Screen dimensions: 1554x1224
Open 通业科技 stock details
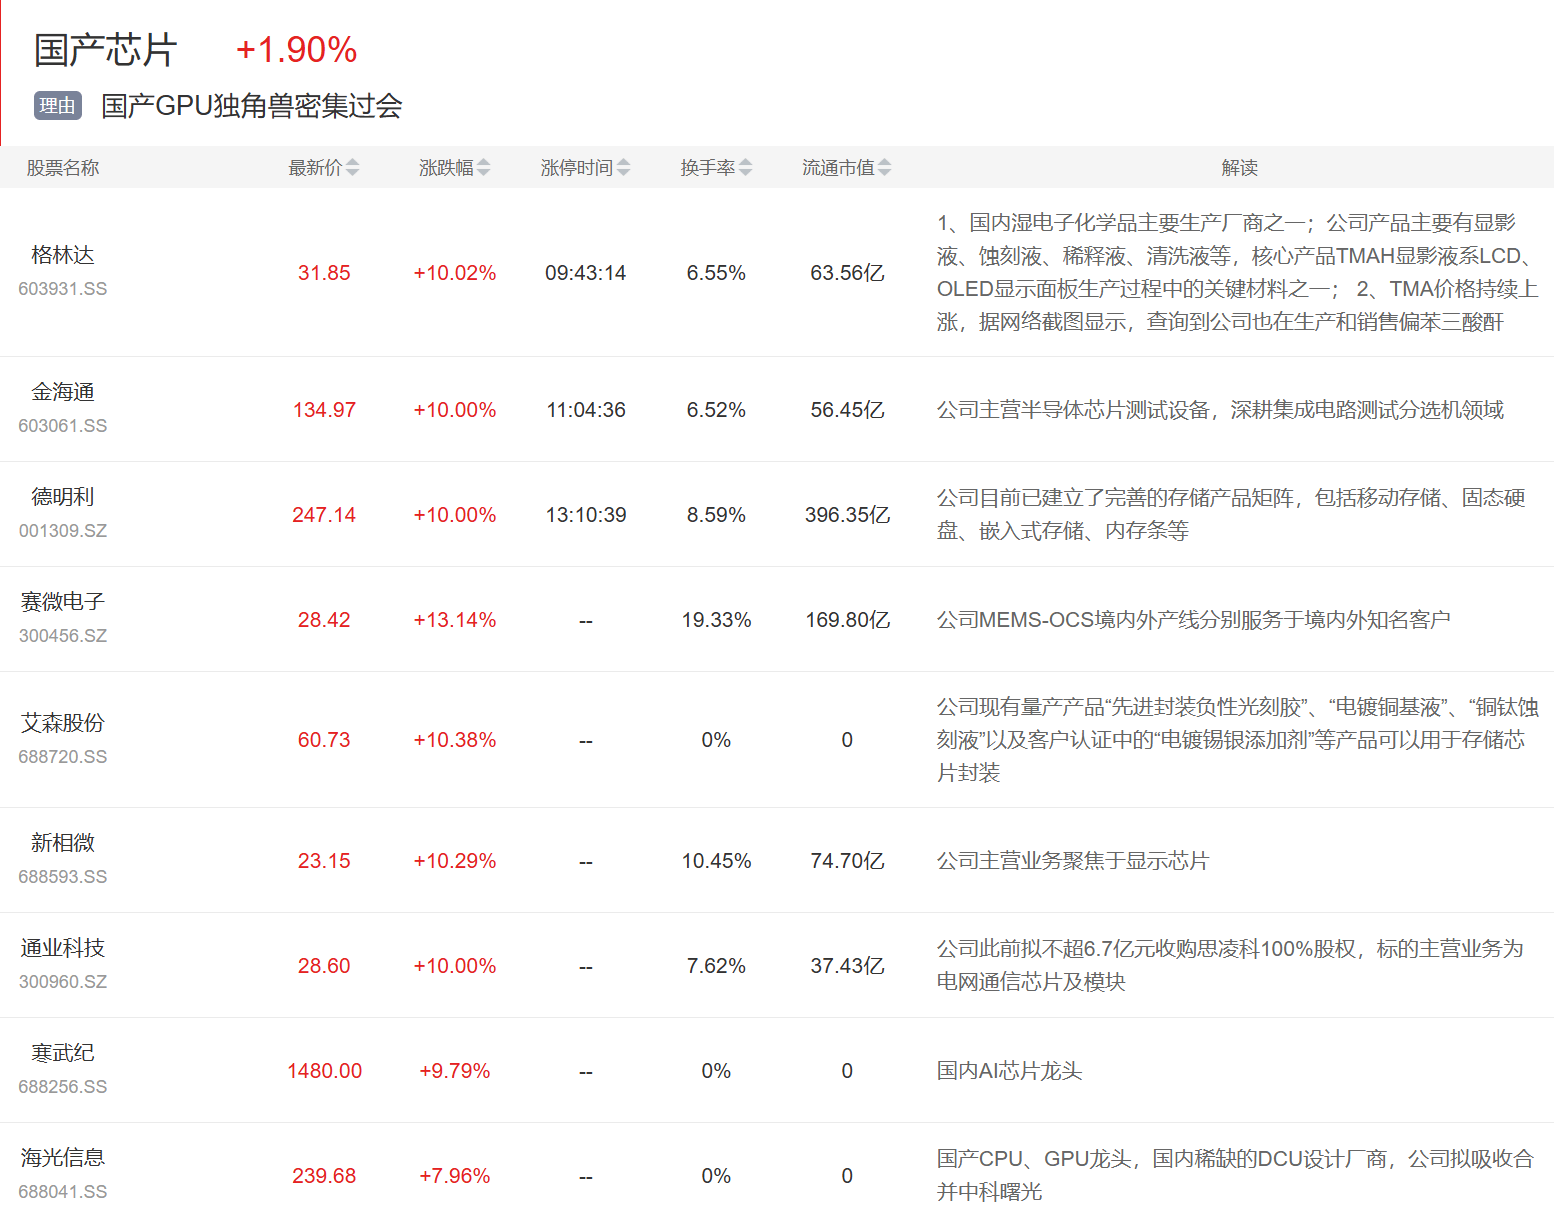tap(62, 948)
